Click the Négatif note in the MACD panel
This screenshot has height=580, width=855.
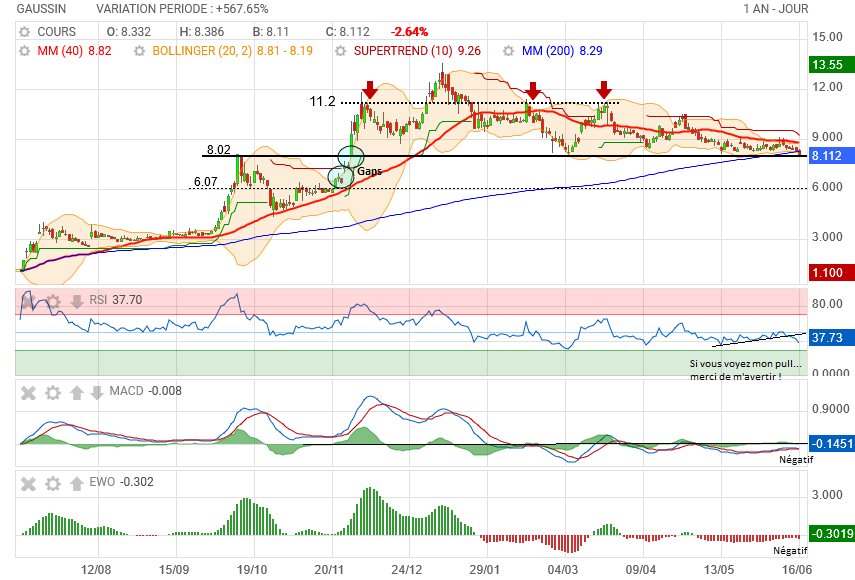pyautogui.click(x=796, y=460)
